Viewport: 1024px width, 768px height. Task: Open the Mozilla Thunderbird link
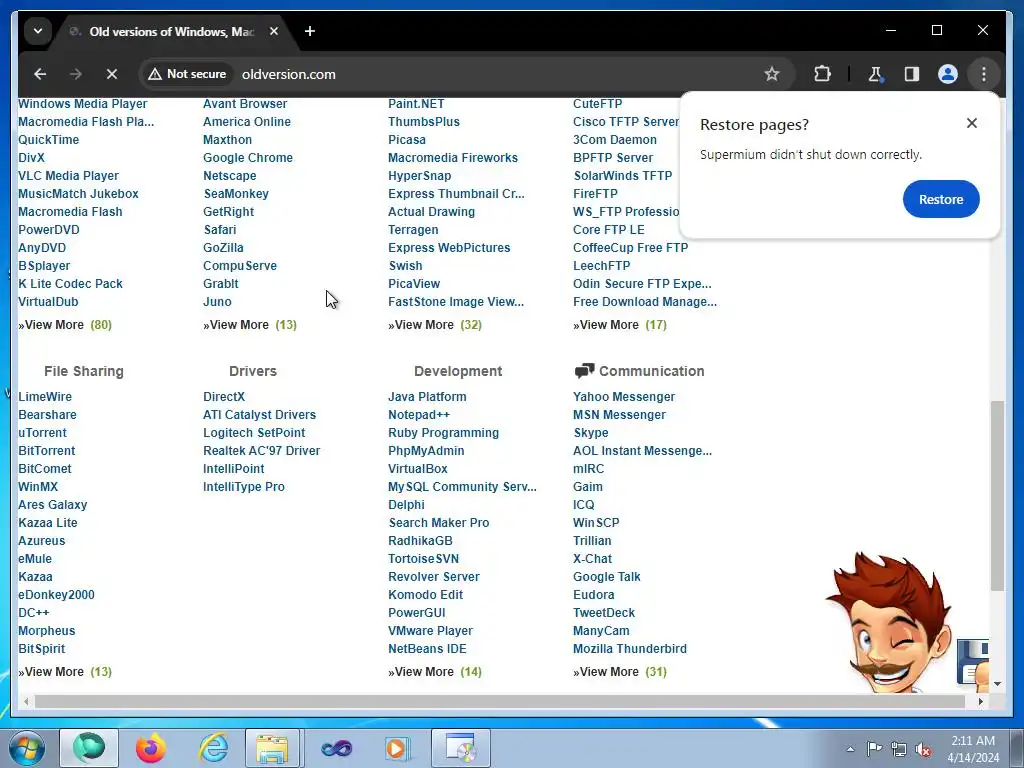[630, 648]
